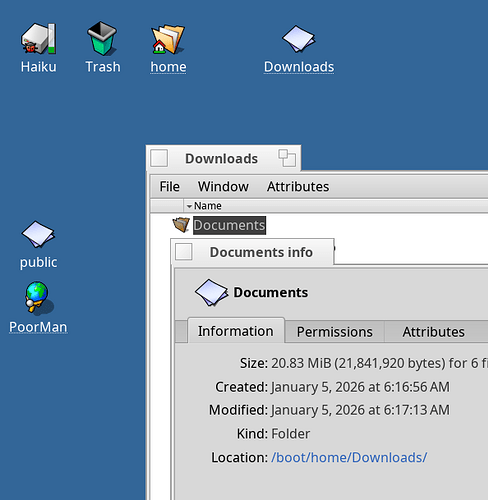Open the /boot/home/Downloads/ location link
The width and height of the screenshot is (488, 500).
coord(349,457)
